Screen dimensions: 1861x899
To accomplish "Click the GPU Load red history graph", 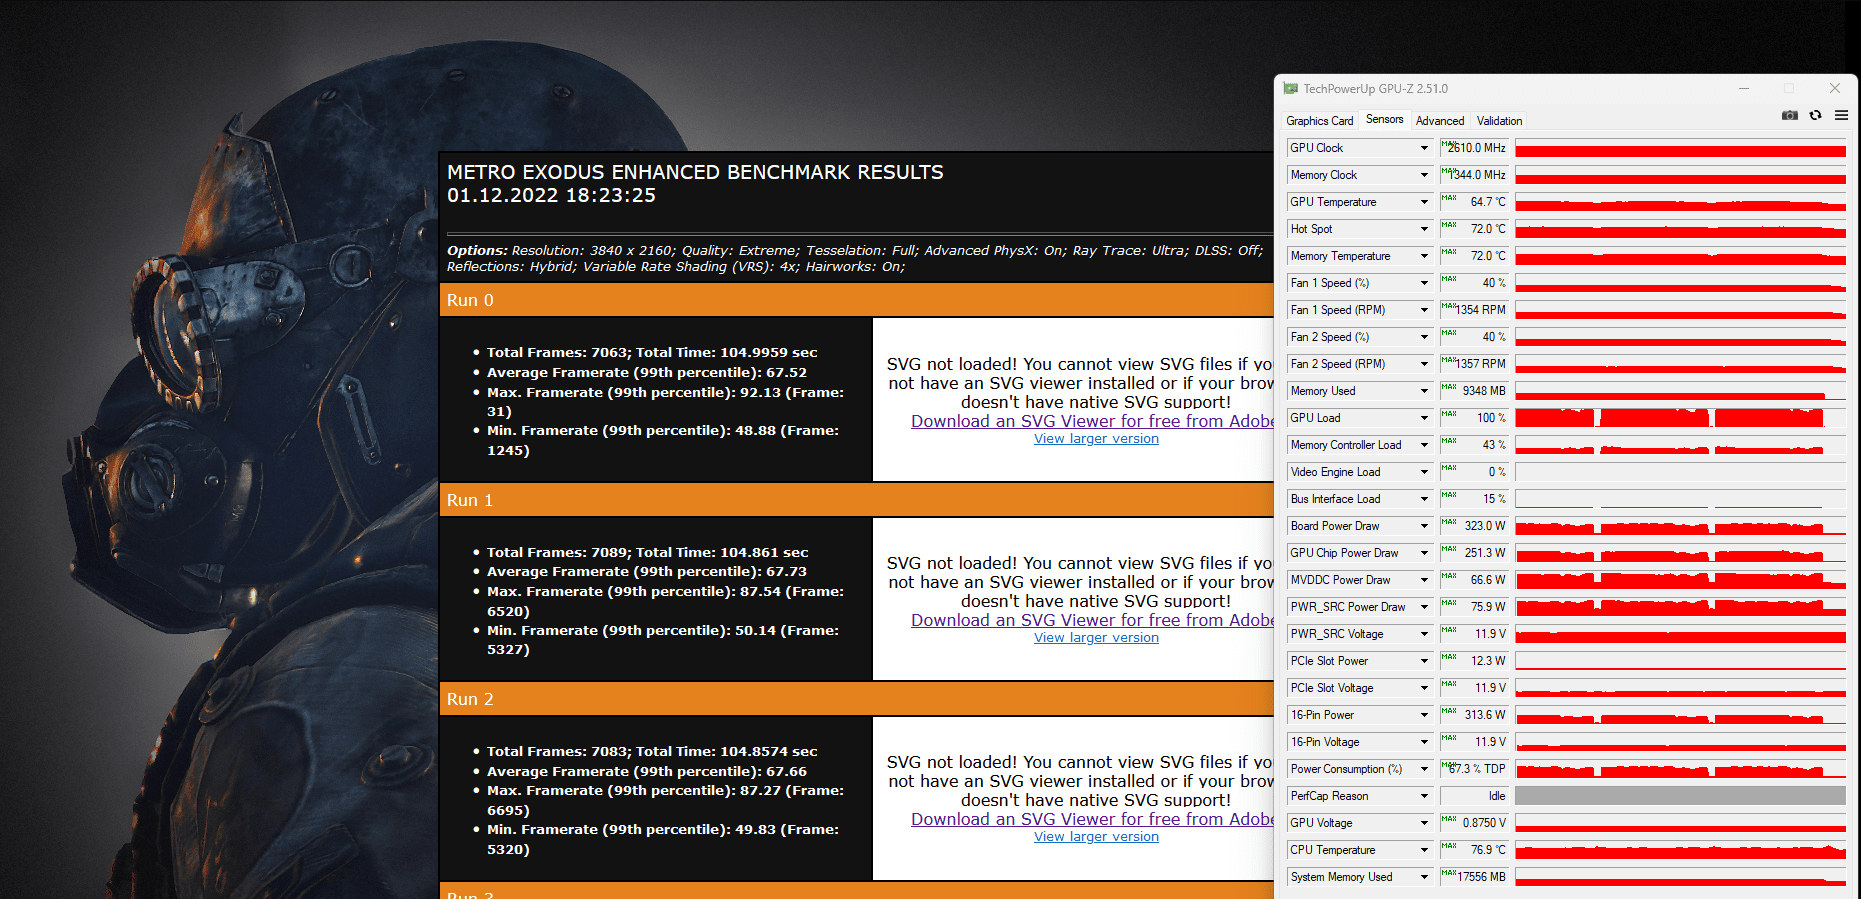I will click(1680, 418).
